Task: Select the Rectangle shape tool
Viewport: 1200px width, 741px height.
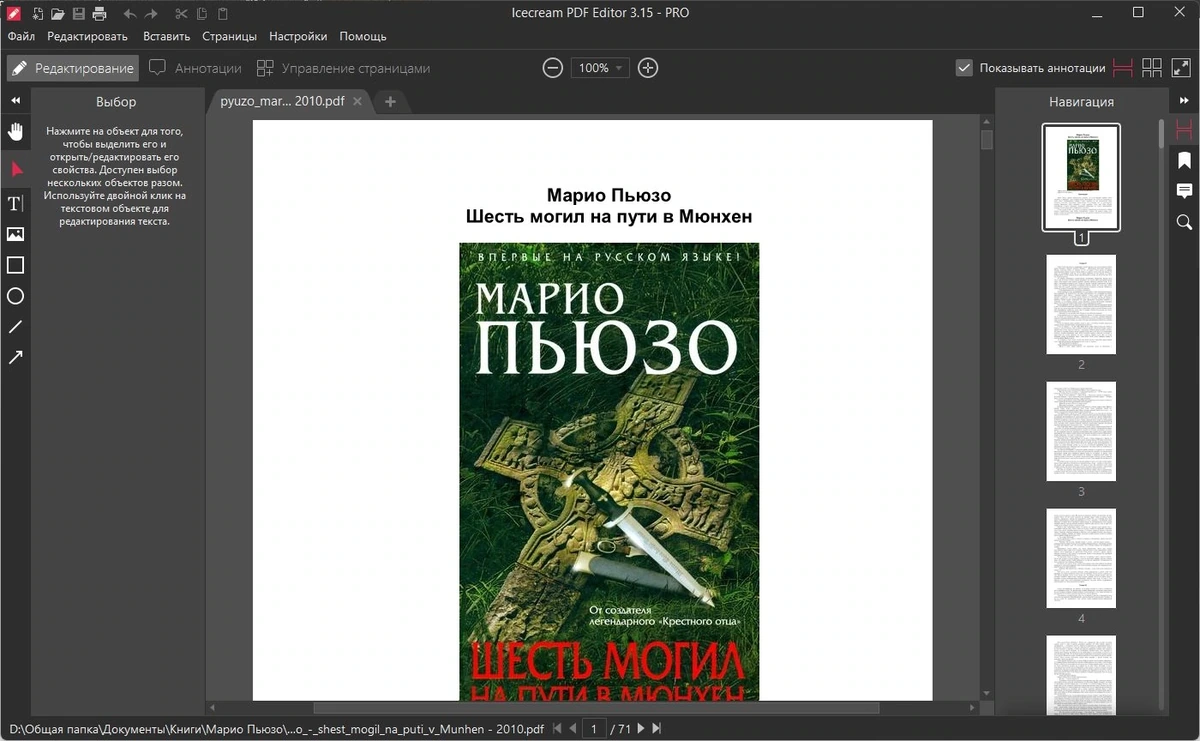Action: tap(15, 265)
